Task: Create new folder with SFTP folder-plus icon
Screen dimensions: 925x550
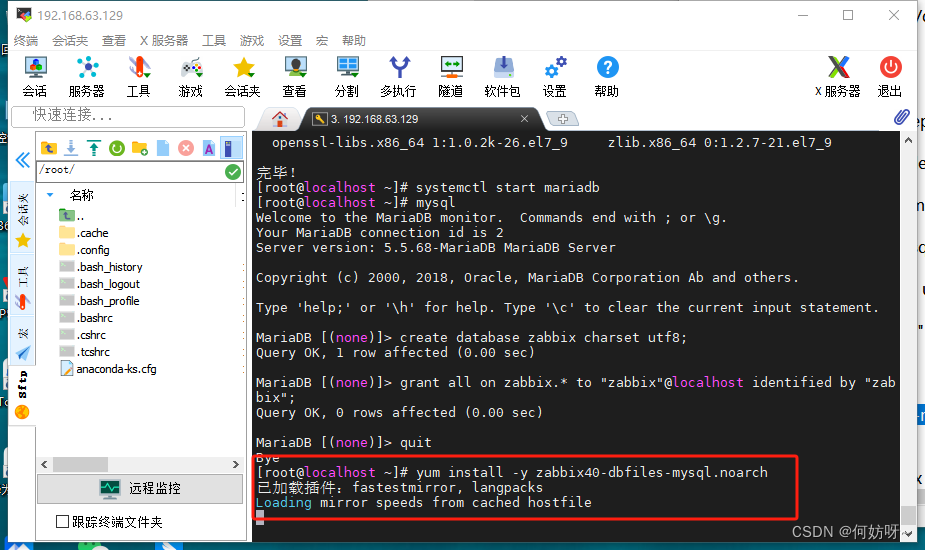Action: (140, 148)
